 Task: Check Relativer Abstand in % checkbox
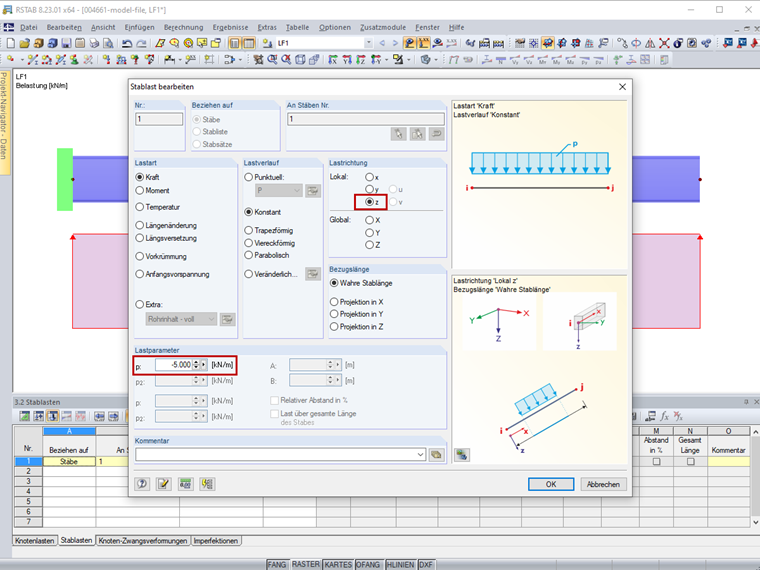pos(274,400)
